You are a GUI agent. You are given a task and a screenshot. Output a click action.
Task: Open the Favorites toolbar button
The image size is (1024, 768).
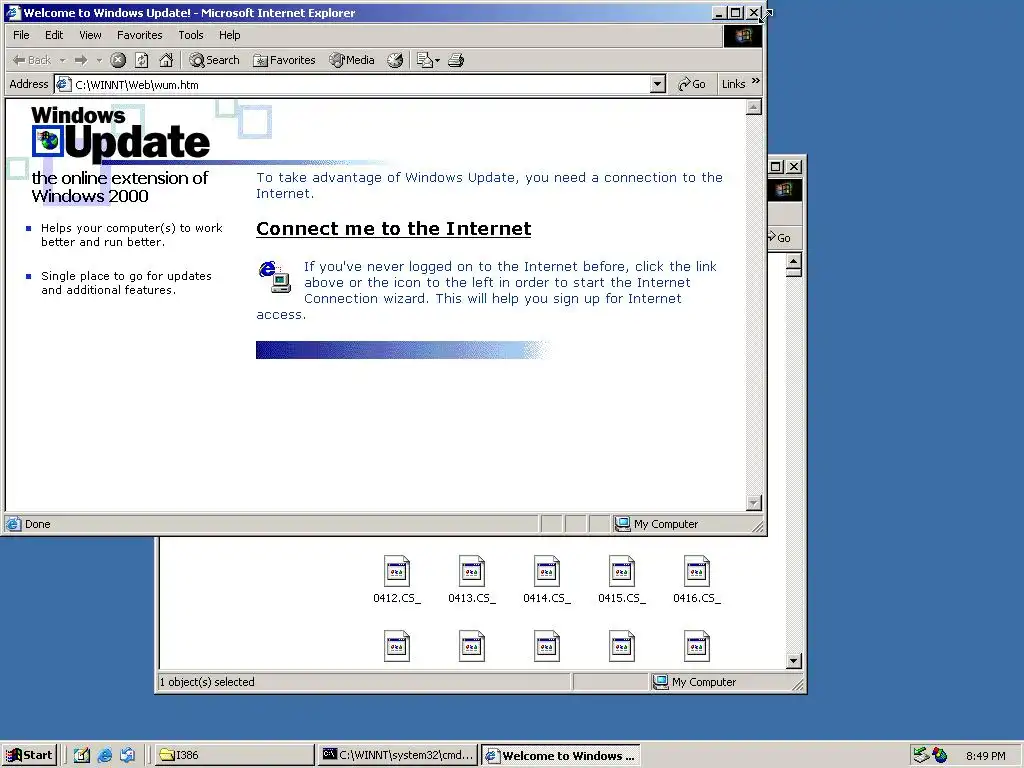tap(284, 60)
